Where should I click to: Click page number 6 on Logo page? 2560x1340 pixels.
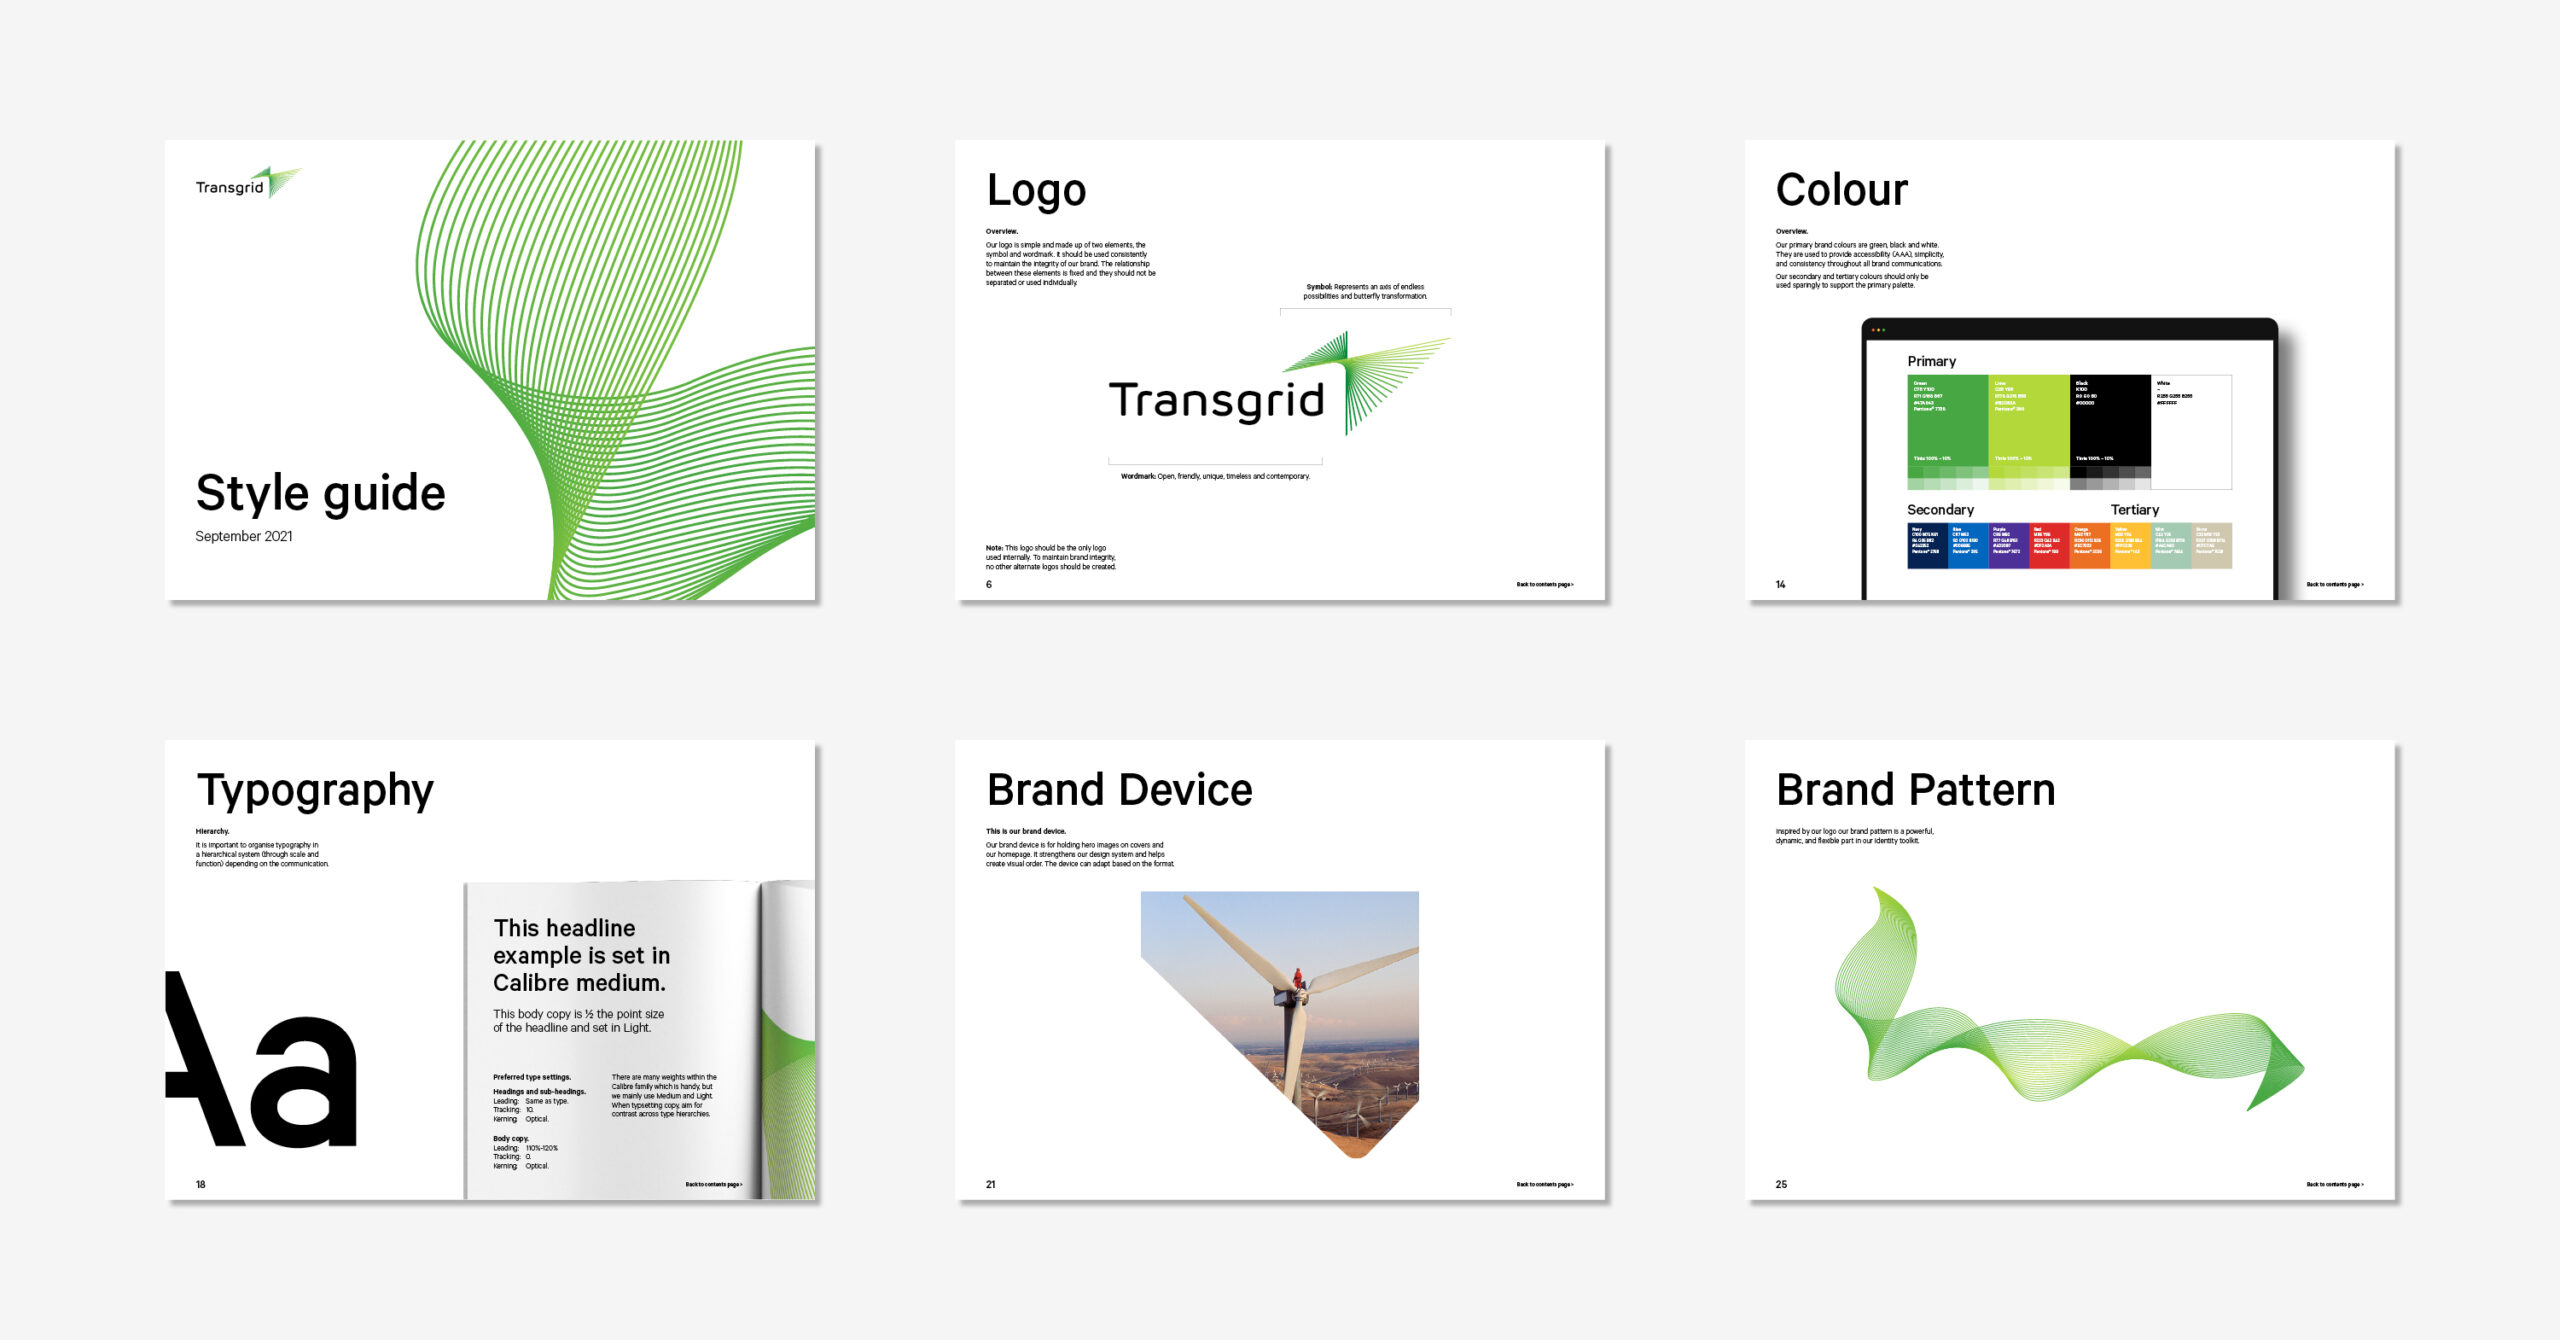click(x=988, y=584)
